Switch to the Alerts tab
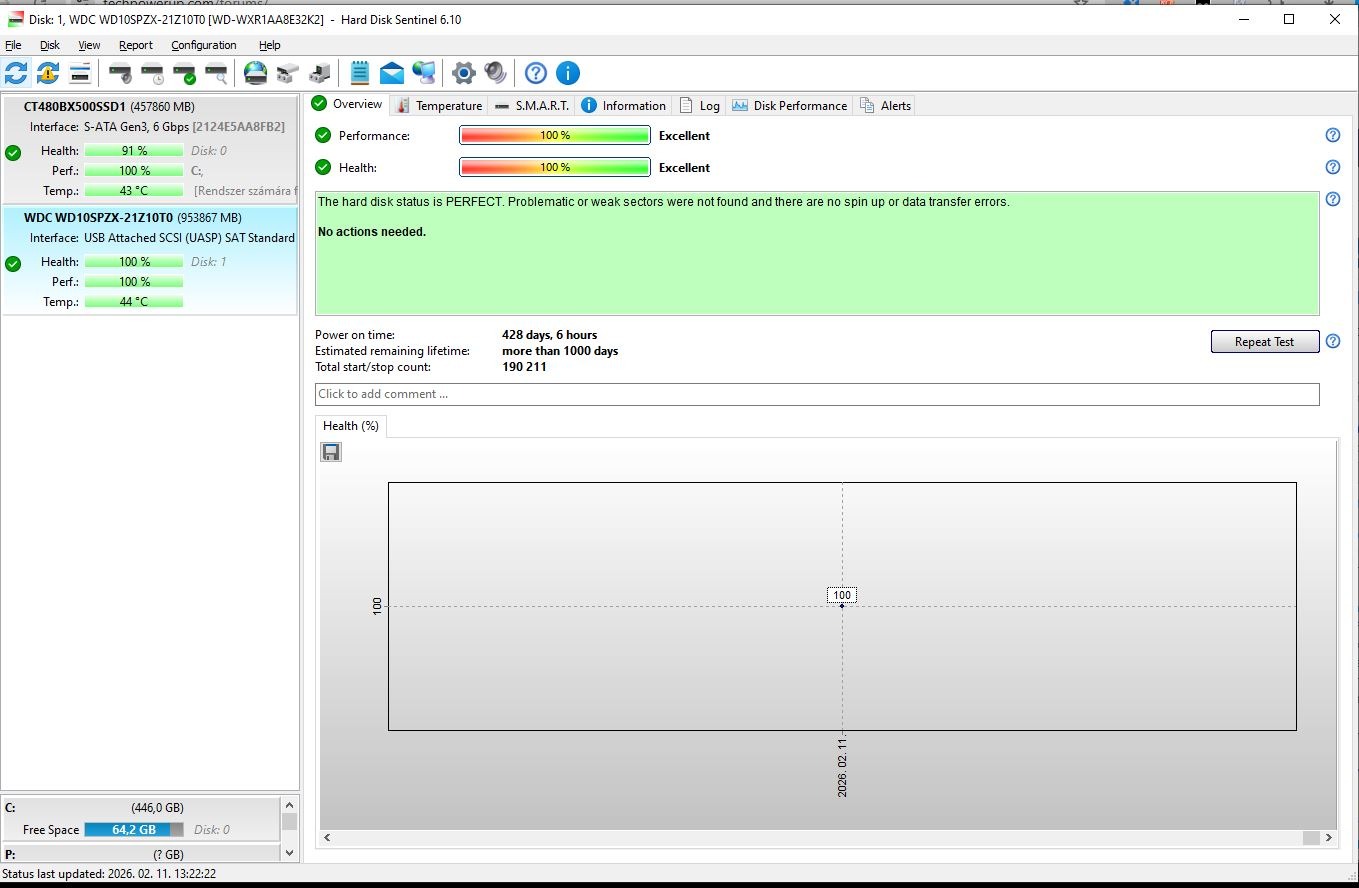Viewport: 1359px width, 888px height. pyautogui.click(x=885, y=105)
